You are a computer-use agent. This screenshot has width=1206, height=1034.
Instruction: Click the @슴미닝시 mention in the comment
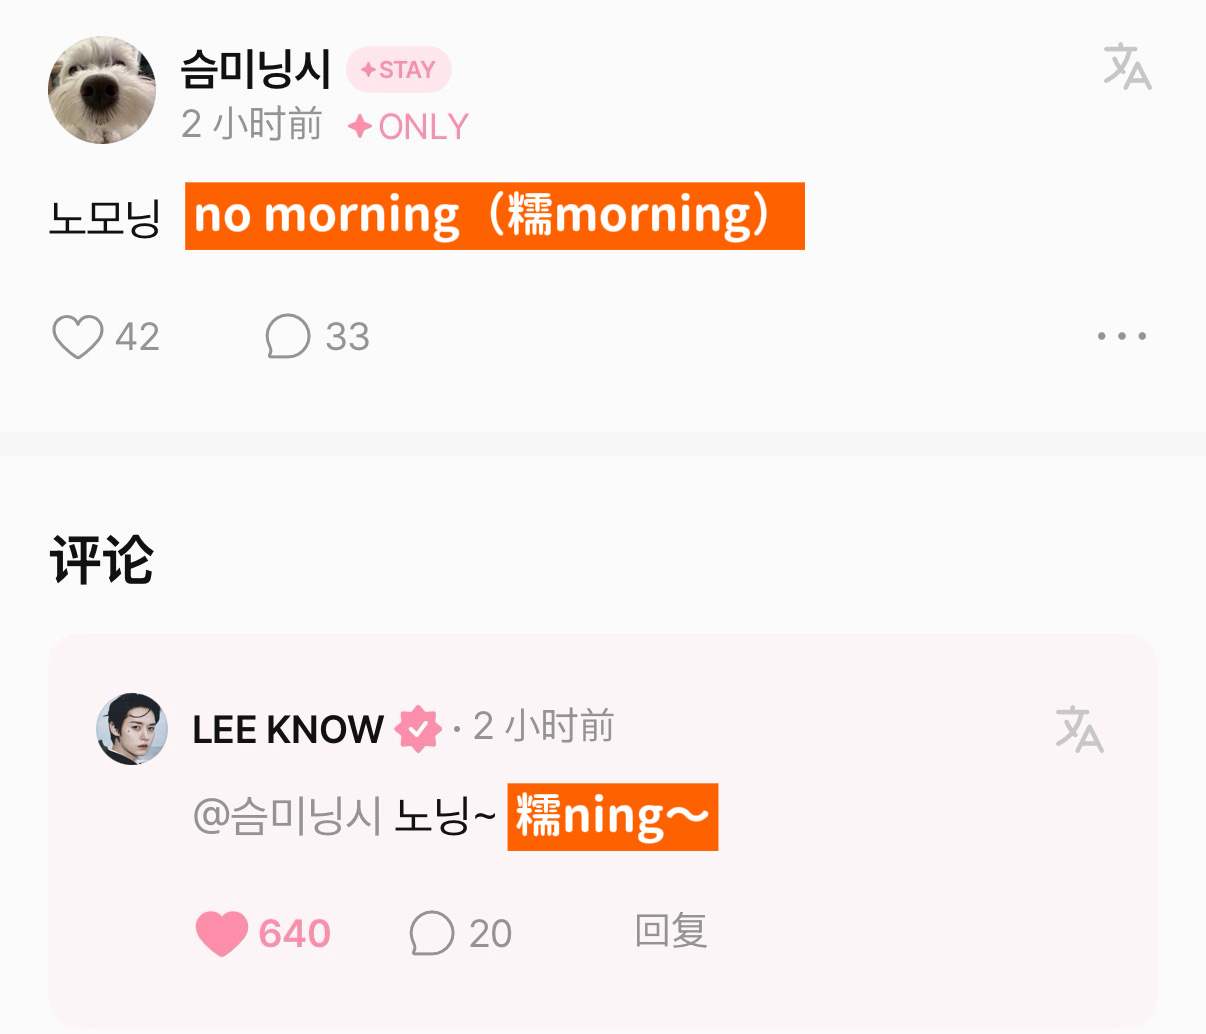pos(287,816)
